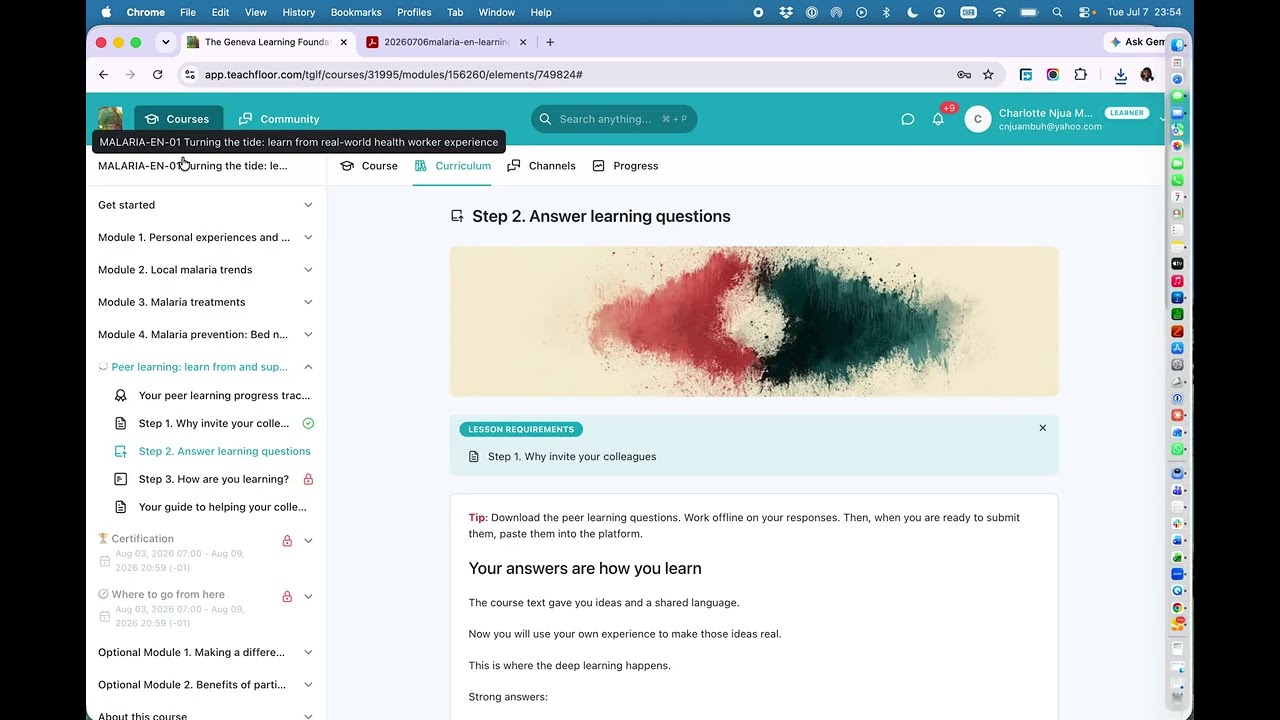Image resolution: width=1280 pixels, height=720 pixels.
Task: Expand Optional Module 2 section
Action: tap(205, 685)
